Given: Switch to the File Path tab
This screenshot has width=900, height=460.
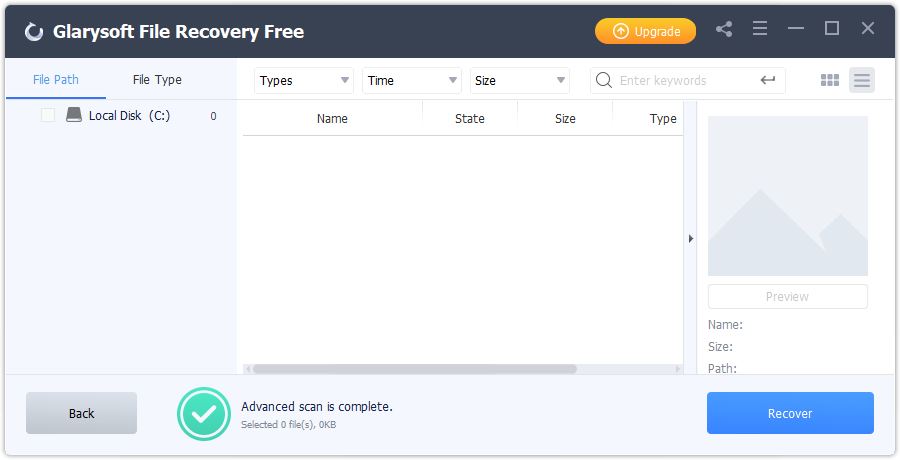Looking at the screenshot, I should (56, 80).
